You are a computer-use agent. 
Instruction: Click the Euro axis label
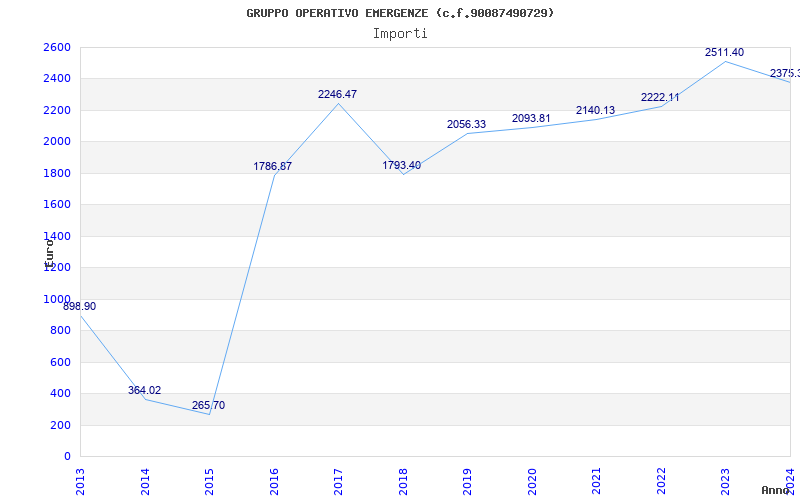coord(49,253)
